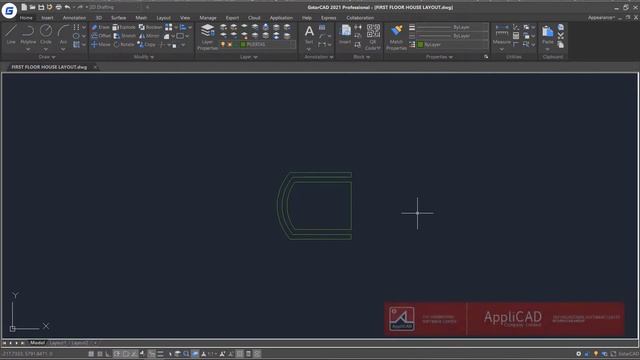
Task: Toggle snap mode in status bar
Action: (x=91, y=354)
